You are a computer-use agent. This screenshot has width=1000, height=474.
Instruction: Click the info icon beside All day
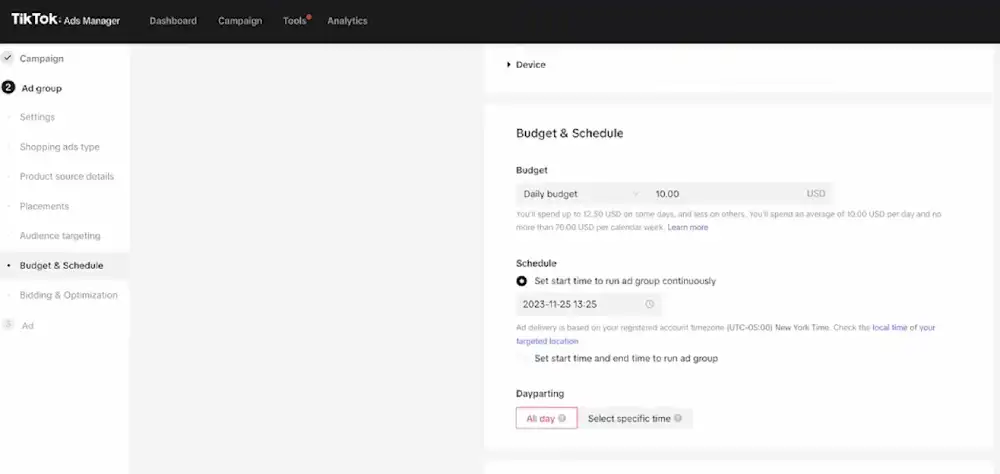coord(562,419)
